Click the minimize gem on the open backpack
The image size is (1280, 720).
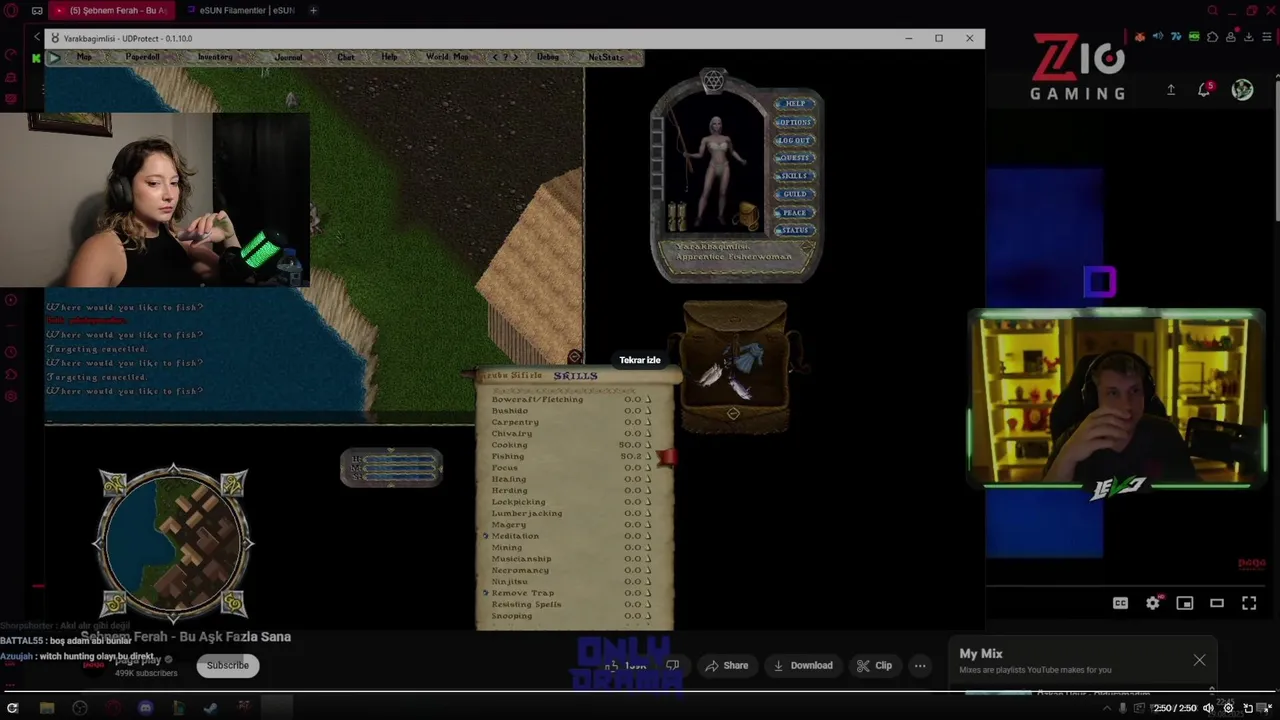click(733, 414)
